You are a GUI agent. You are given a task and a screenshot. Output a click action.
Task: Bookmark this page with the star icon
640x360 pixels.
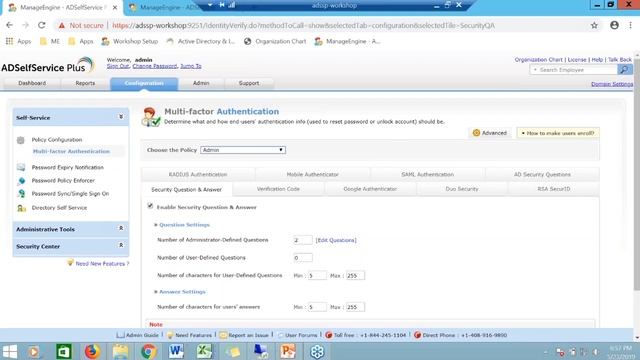tap(594, 25)
